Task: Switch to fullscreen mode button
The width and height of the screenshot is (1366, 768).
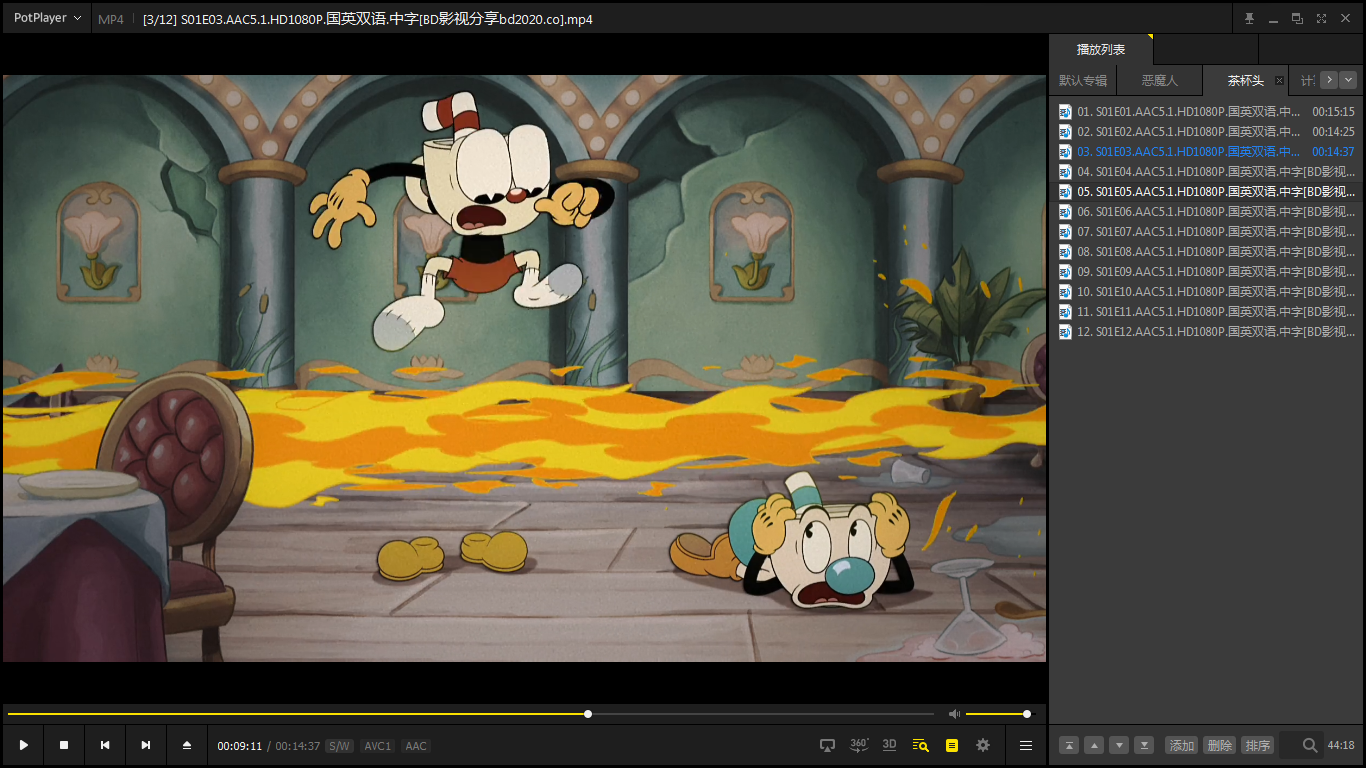Action: pyautogui.click(x=1321, y=18)
